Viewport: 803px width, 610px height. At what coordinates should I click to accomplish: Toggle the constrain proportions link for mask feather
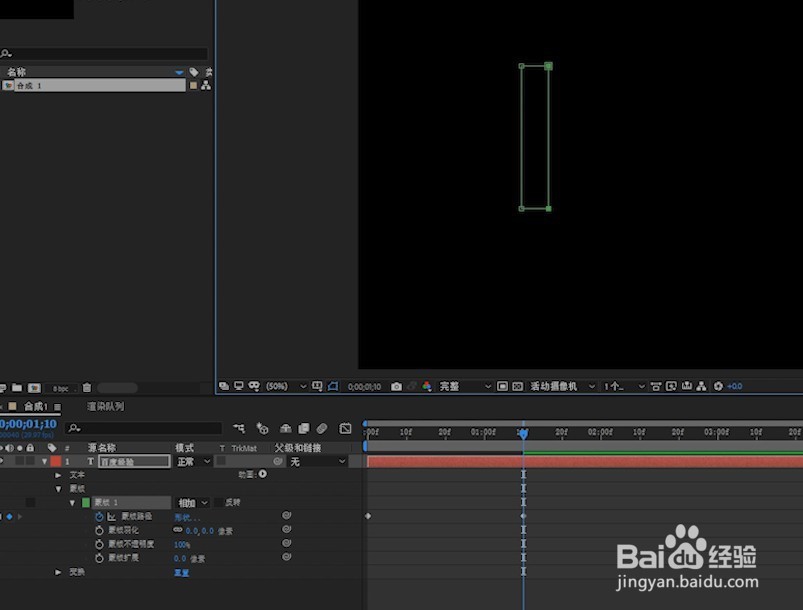click(x=178, y=530)
